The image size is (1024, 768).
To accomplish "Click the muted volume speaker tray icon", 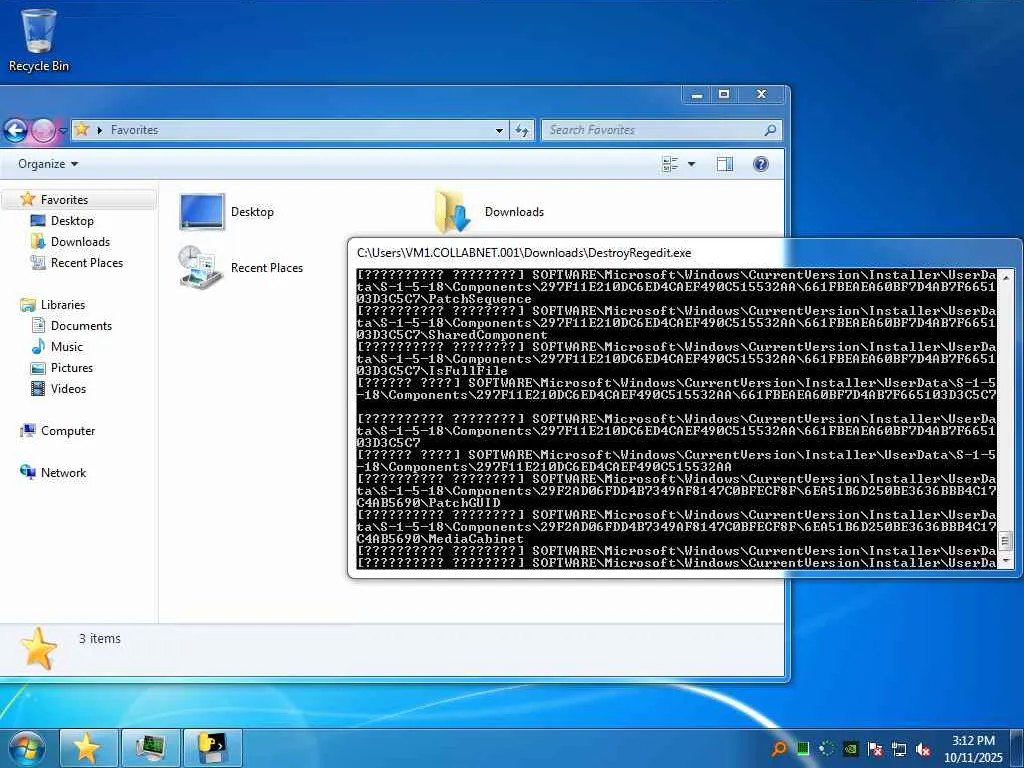I will click(923, 749).
